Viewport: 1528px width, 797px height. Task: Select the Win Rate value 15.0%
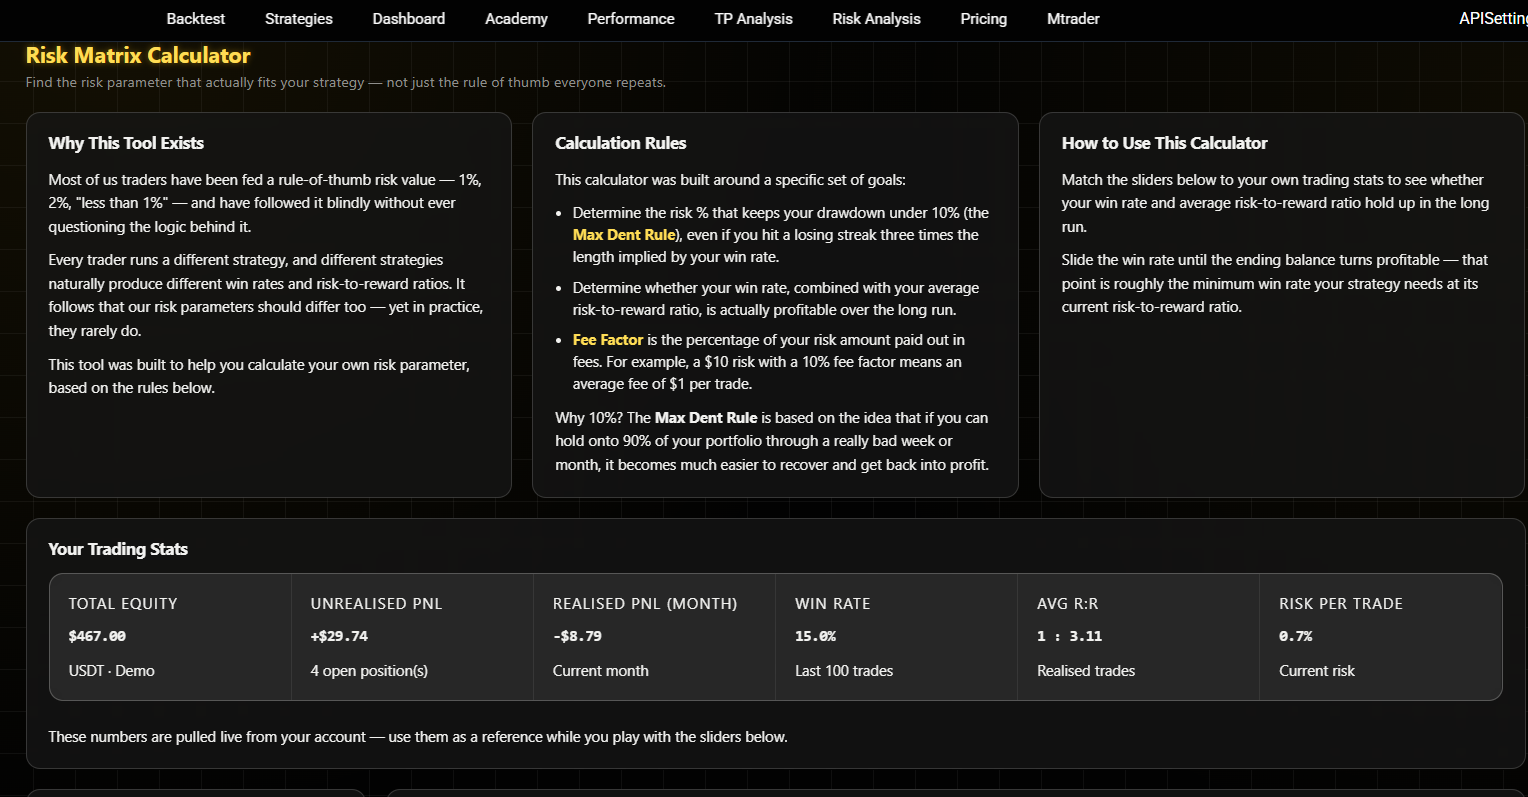pyautogui.click(x=815, y=636)
